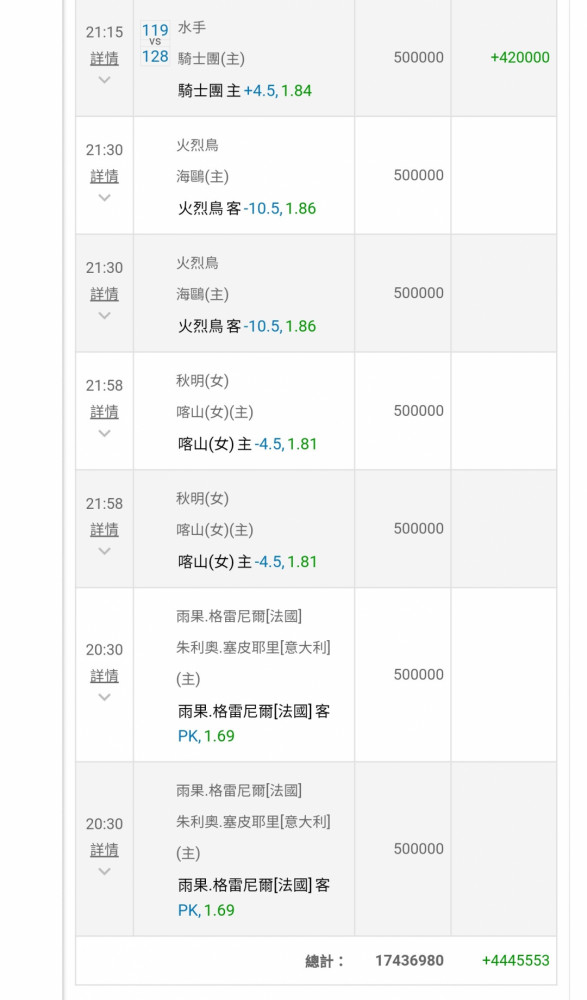Image resolution: width=587 pixels, height=1000 pixels.
Task: Open 詳情 link for the 21:15 bet
Action: 104,59
